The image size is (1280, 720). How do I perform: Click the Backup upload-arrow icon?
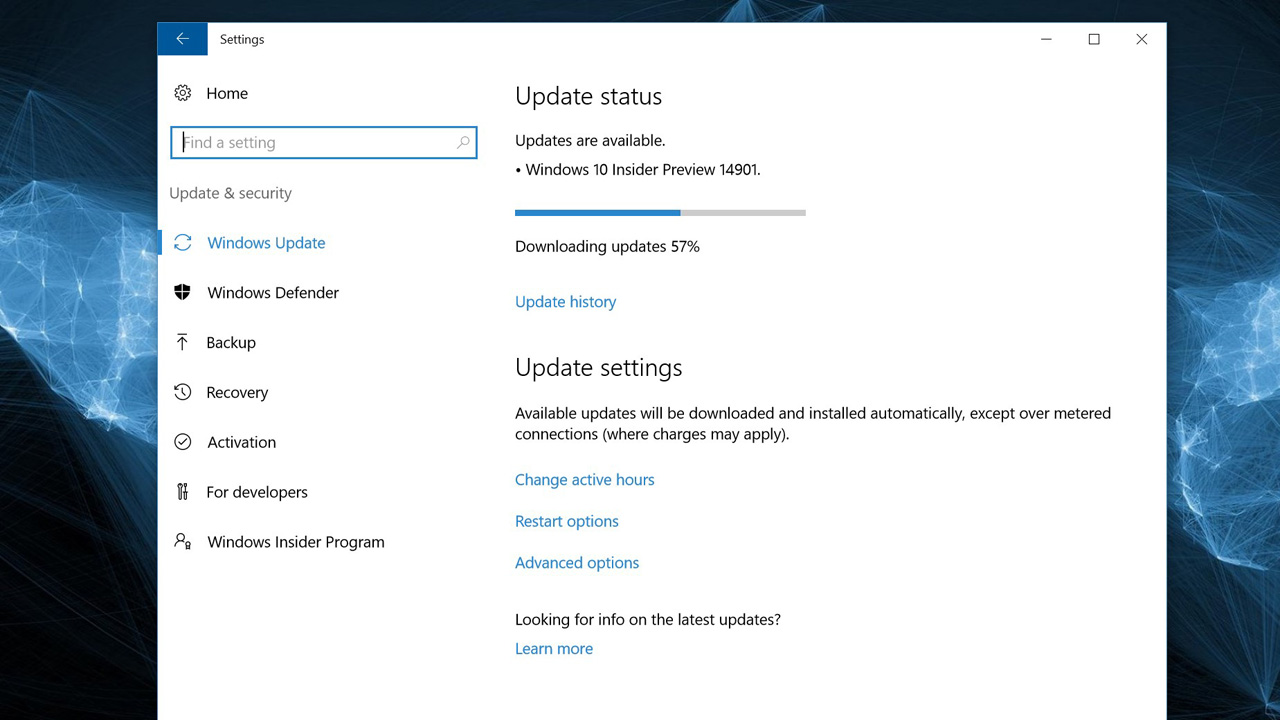183,342
